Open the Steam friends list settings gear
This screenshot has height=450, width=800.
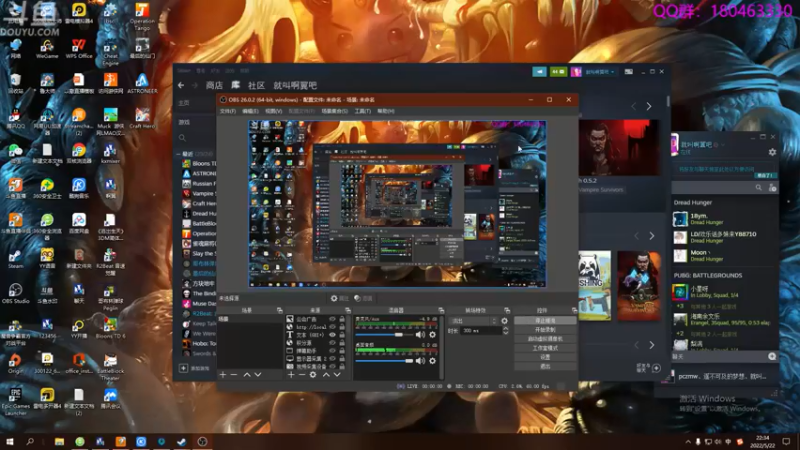point(772,152)
